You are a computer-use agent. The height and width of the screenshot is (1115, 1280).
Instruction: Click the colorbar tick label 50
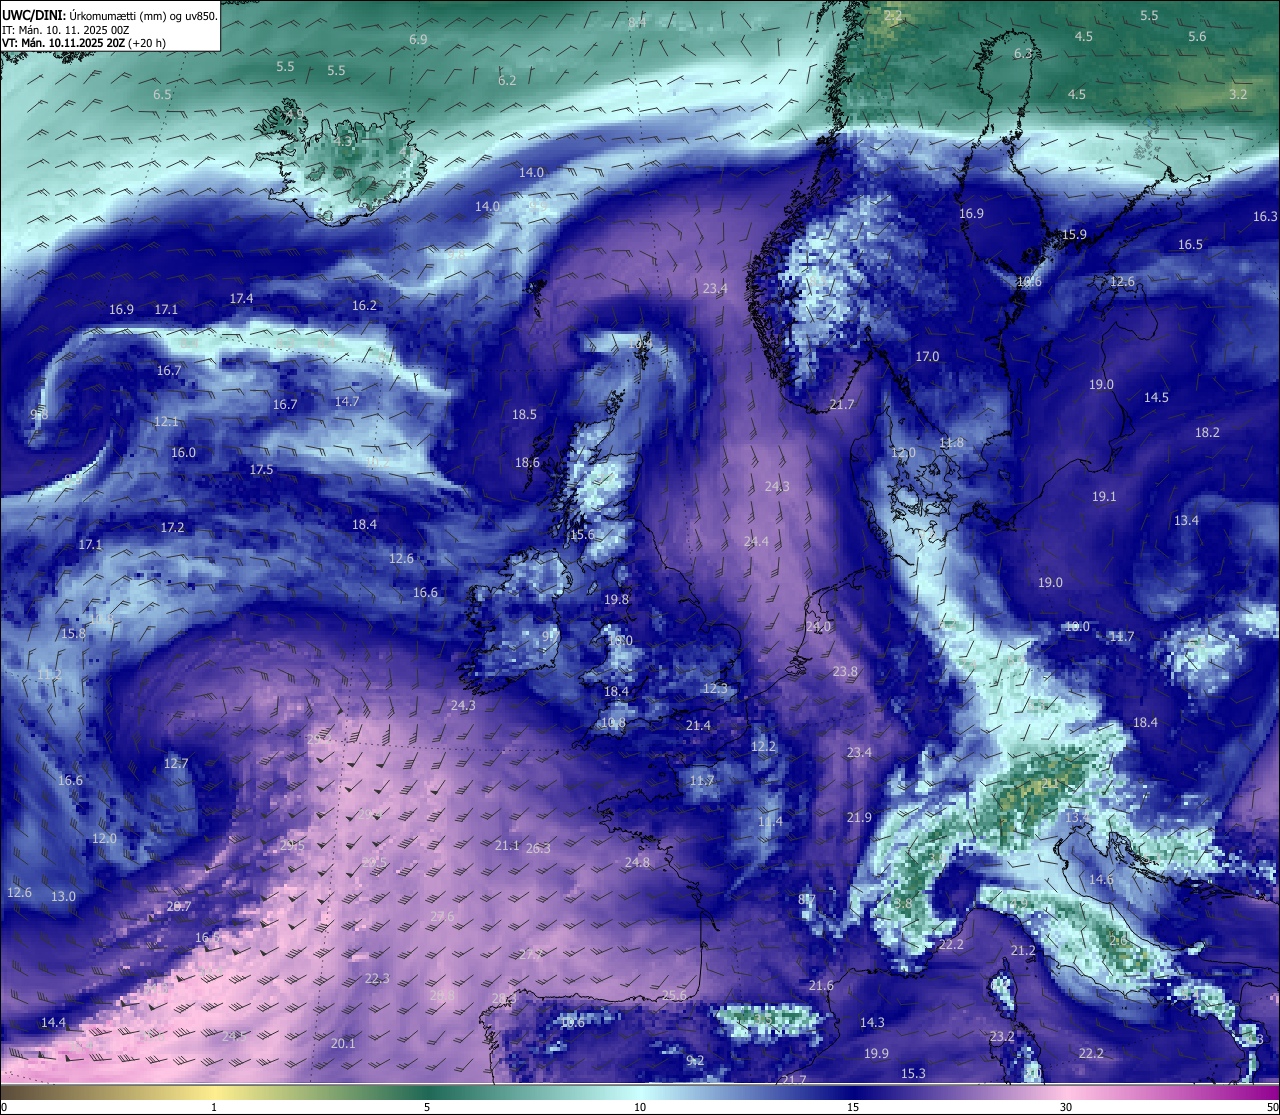point(1271,1107)
